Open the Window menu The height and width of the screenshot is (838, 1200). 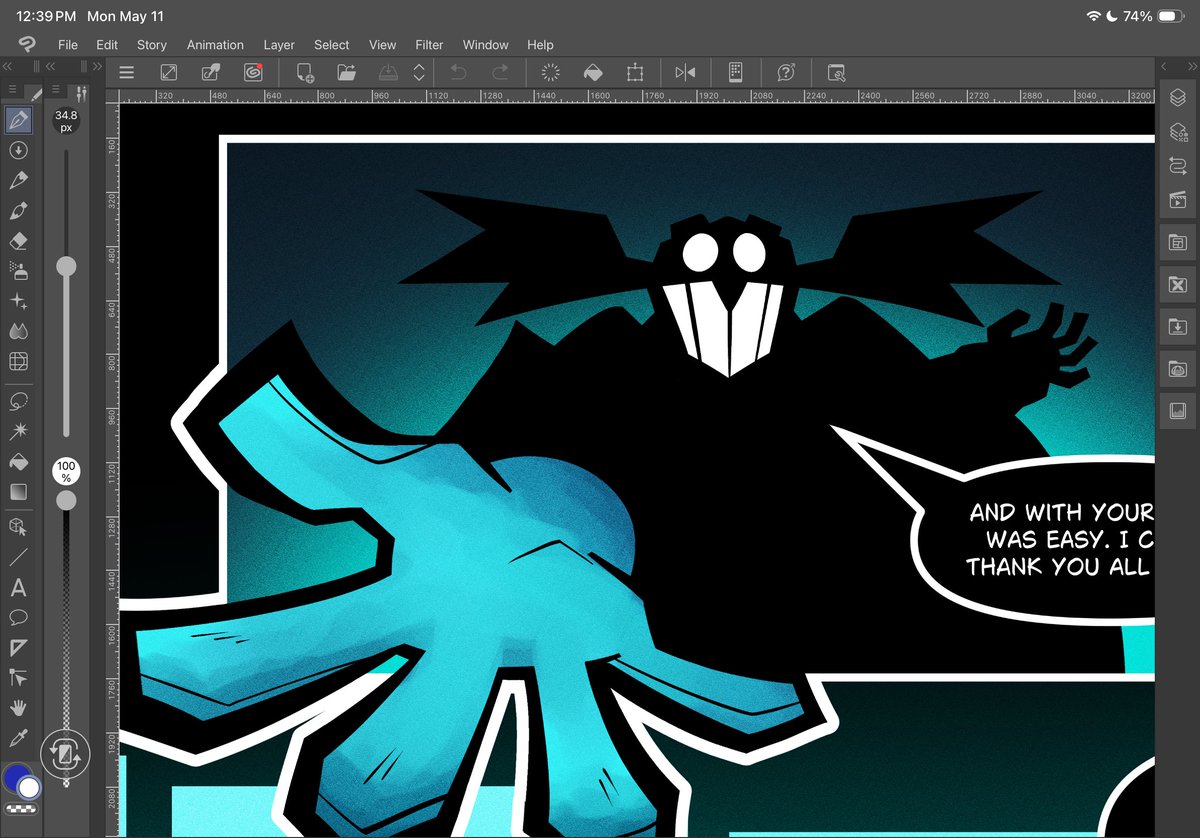tap(485, 45)
